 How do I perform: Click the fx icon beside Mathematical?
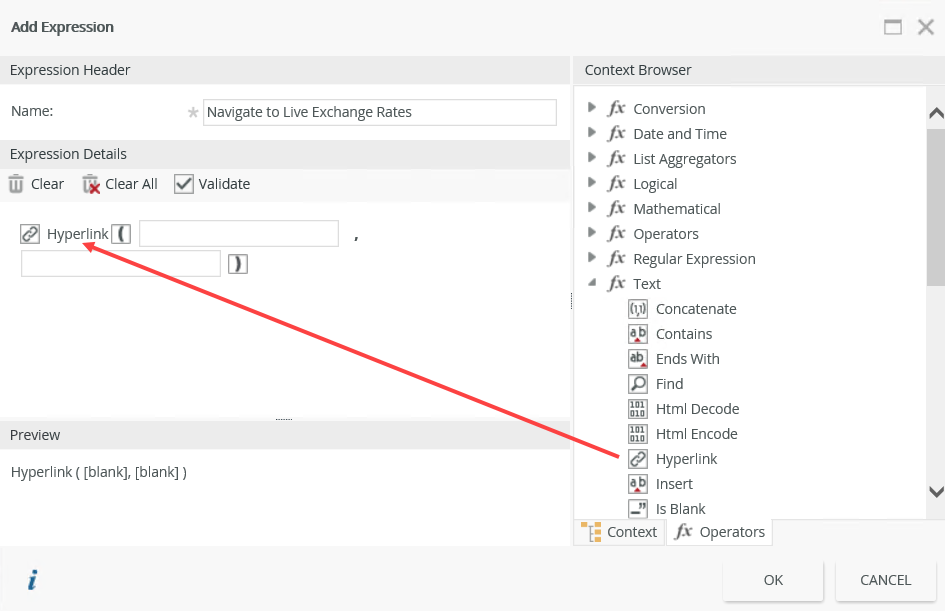(616, 208)
